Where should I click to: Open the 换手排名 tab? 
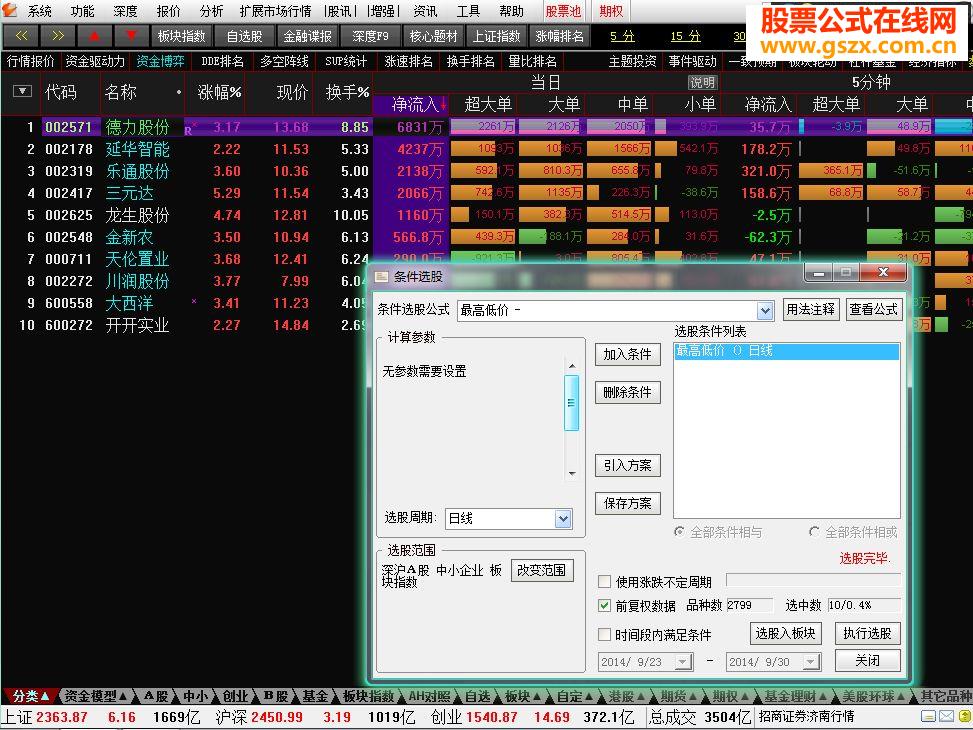coord(470,61)
